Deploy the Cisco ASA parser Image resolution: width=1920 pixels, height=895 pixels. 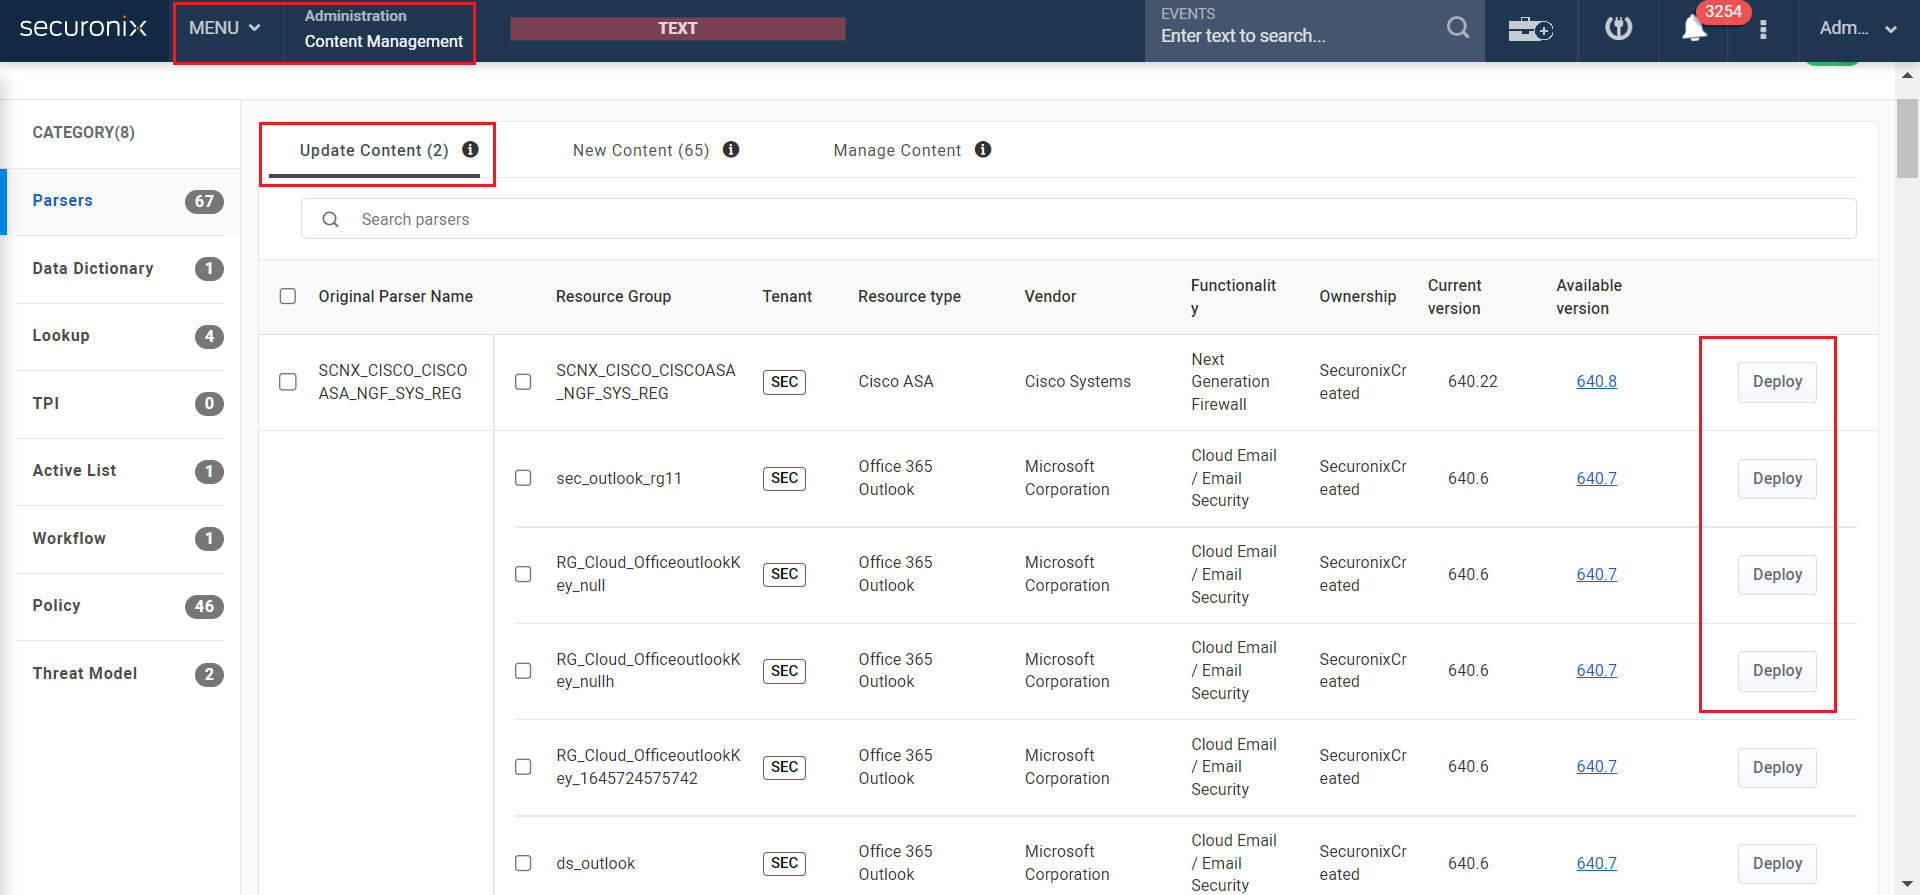pos(1777,382)
